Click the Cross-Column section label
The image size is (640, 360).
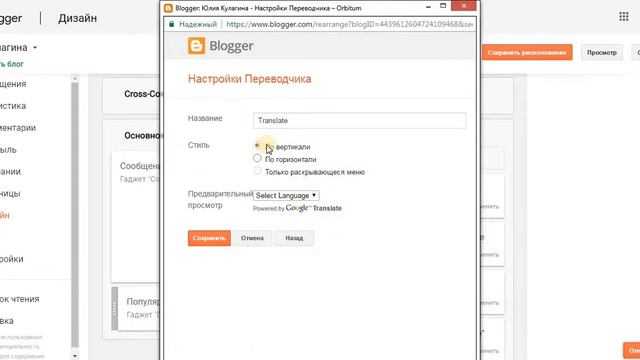click(x=142, y=94)
